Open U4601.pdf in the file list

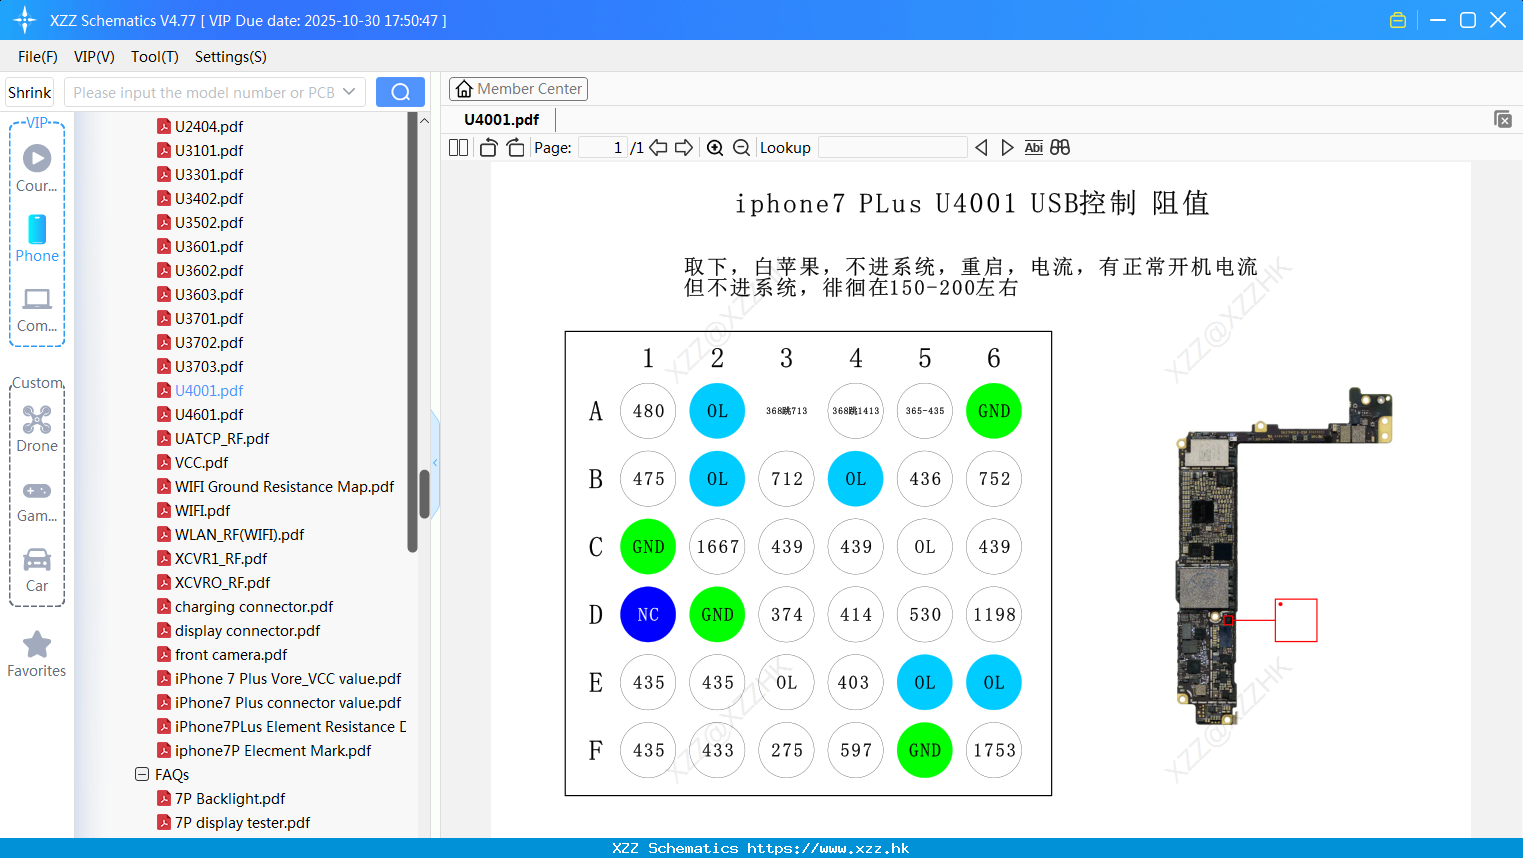click(200, 414)
